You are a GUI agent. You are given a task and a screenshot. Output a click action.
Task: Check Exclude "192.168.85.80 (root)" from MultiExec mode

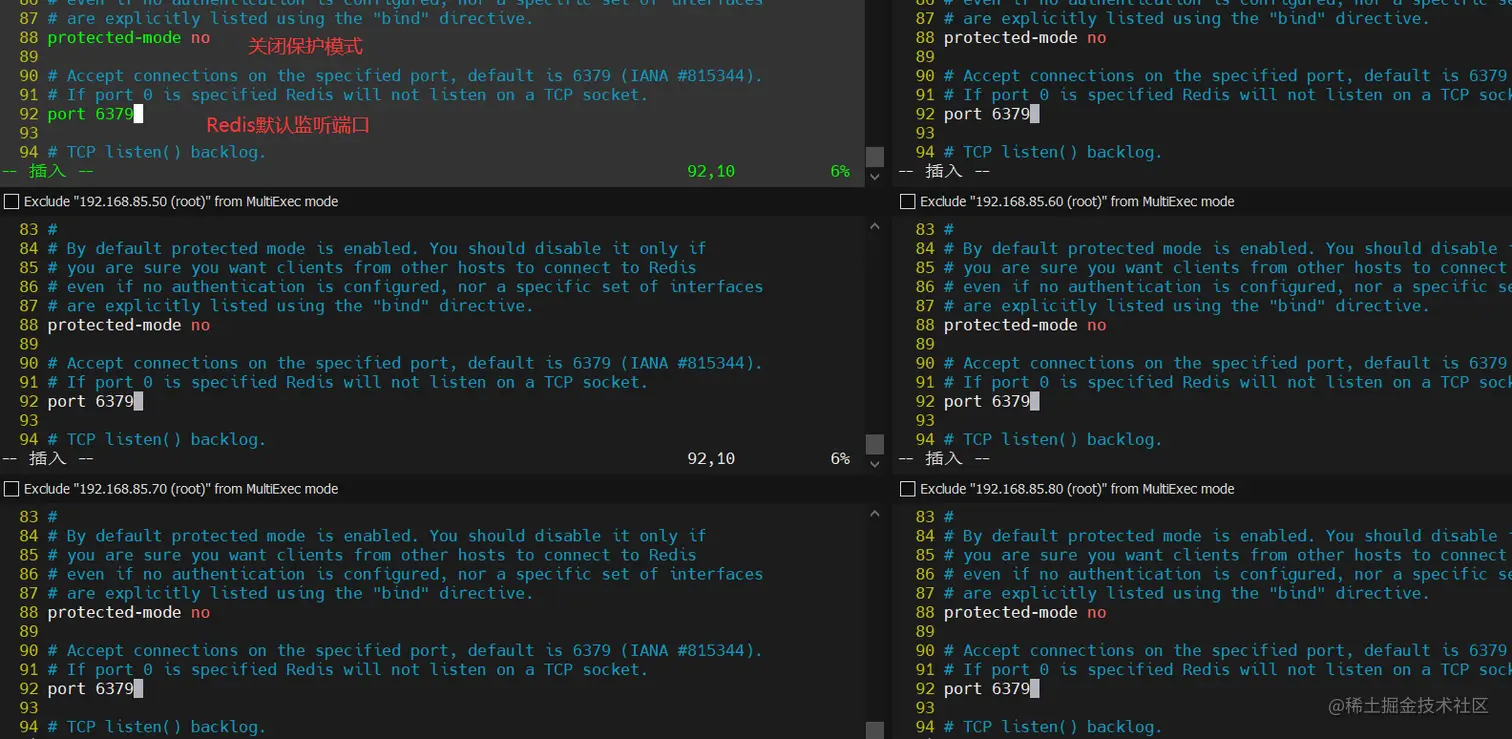908,489
